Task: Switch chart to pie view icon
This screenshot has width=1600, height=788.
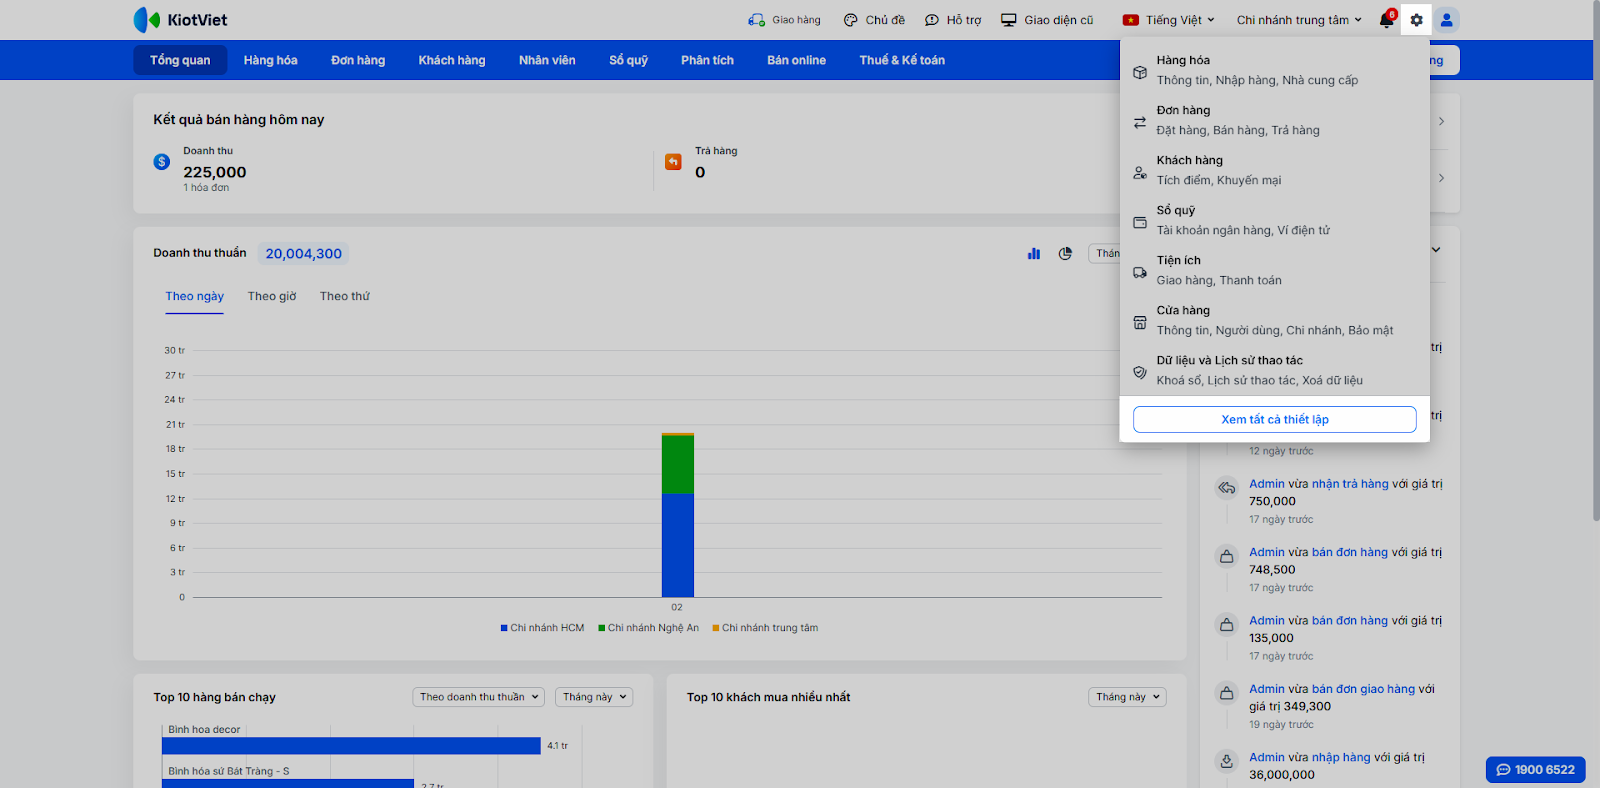Action: tap(1065, 254)
